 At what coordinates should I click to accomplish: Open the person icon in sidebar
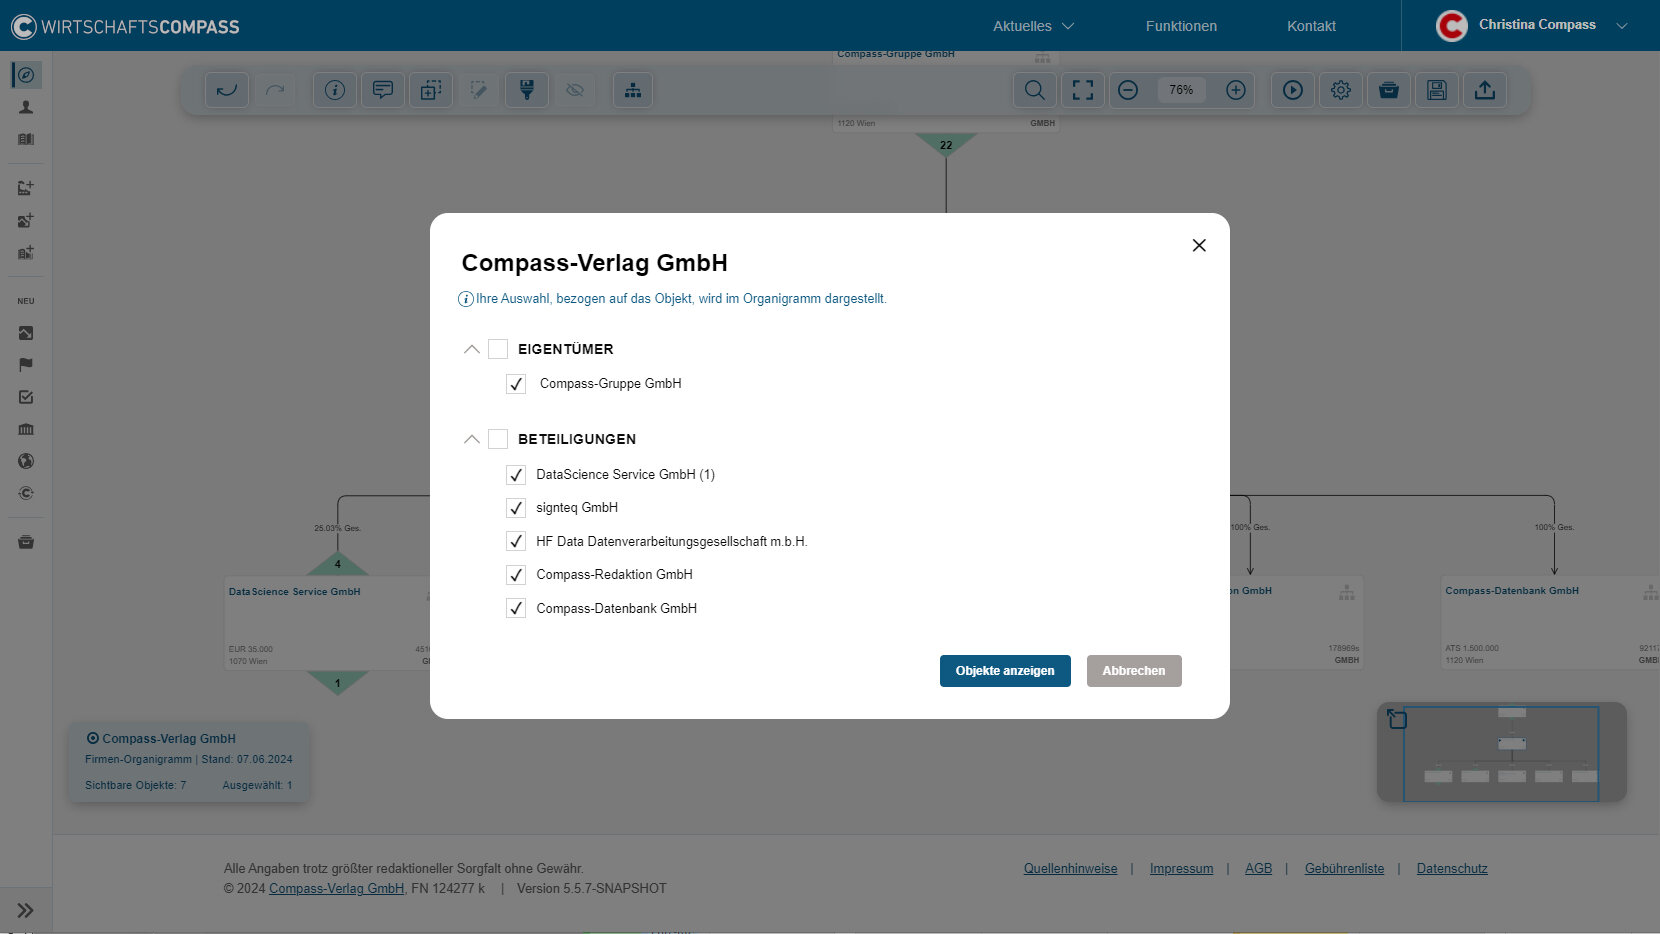26,107
